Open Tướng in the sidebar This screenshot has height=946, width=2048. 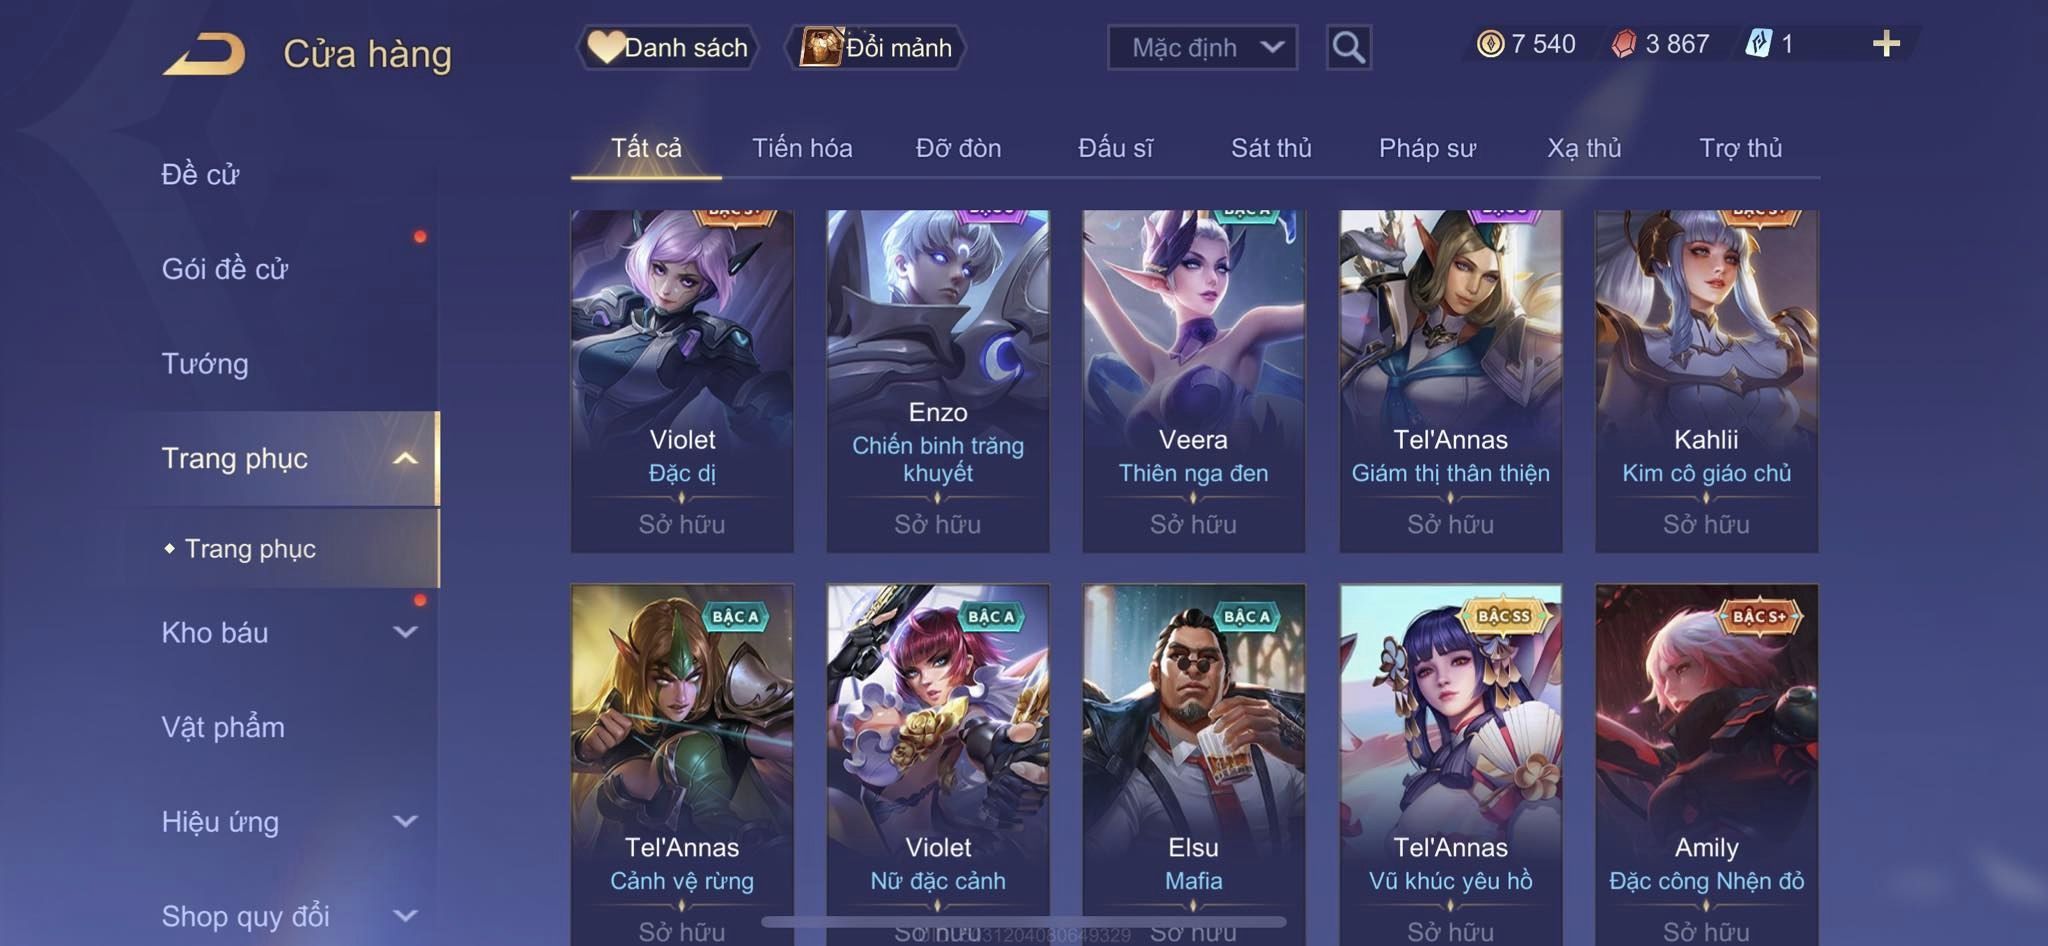[x=205, y=363]
